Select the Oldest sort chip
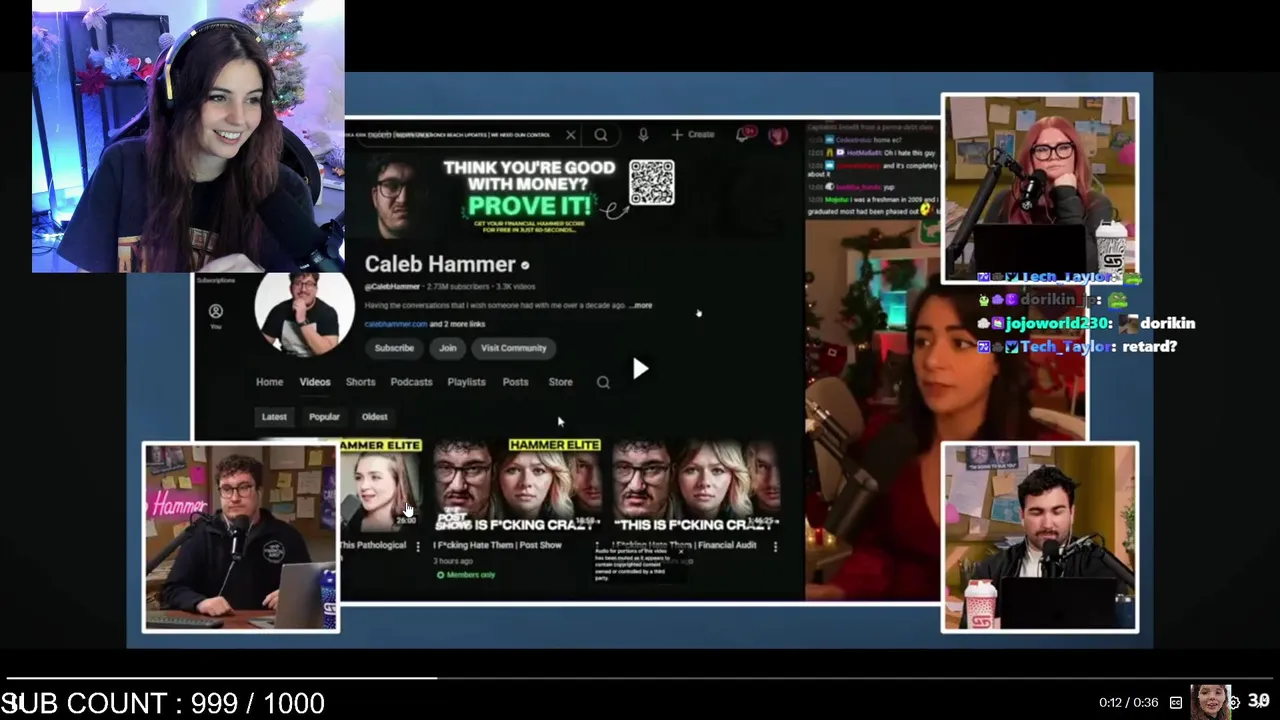Viewport: 1280px width, 720px height. [x=375, y=417]
